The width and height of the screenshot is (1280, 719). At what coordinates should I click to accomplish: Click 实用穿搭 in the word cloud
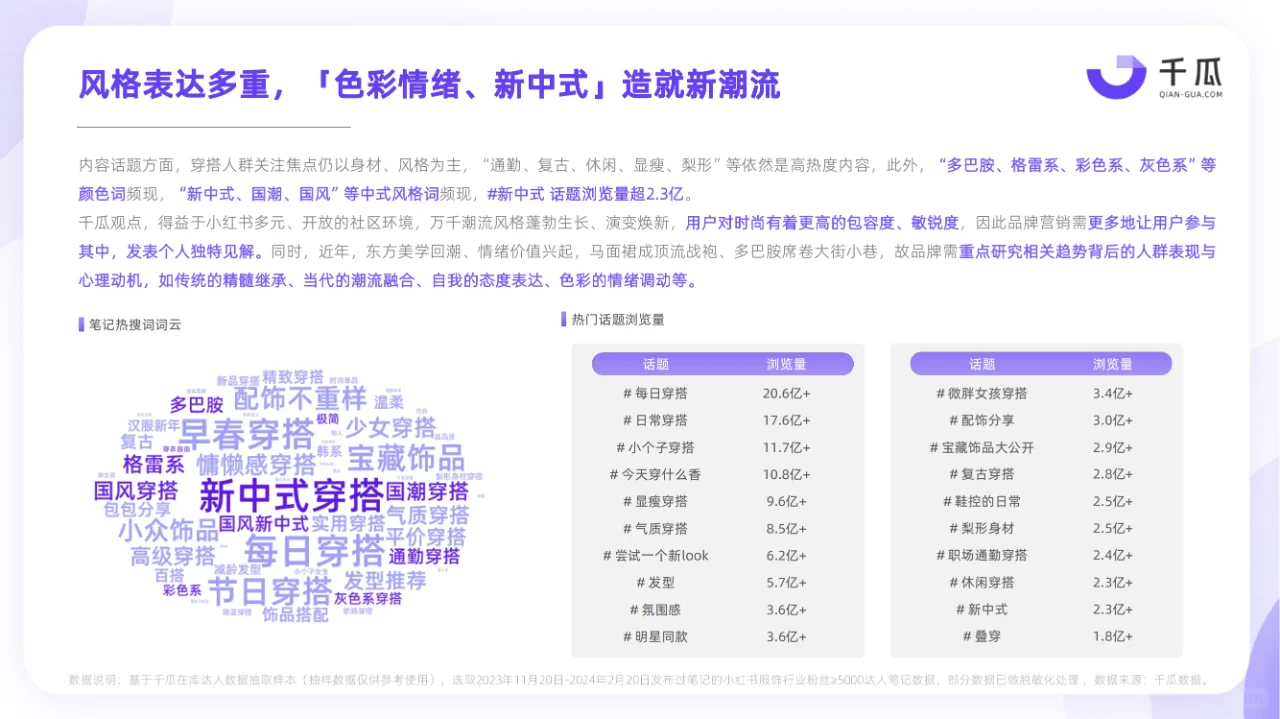(x=347, y=523)
